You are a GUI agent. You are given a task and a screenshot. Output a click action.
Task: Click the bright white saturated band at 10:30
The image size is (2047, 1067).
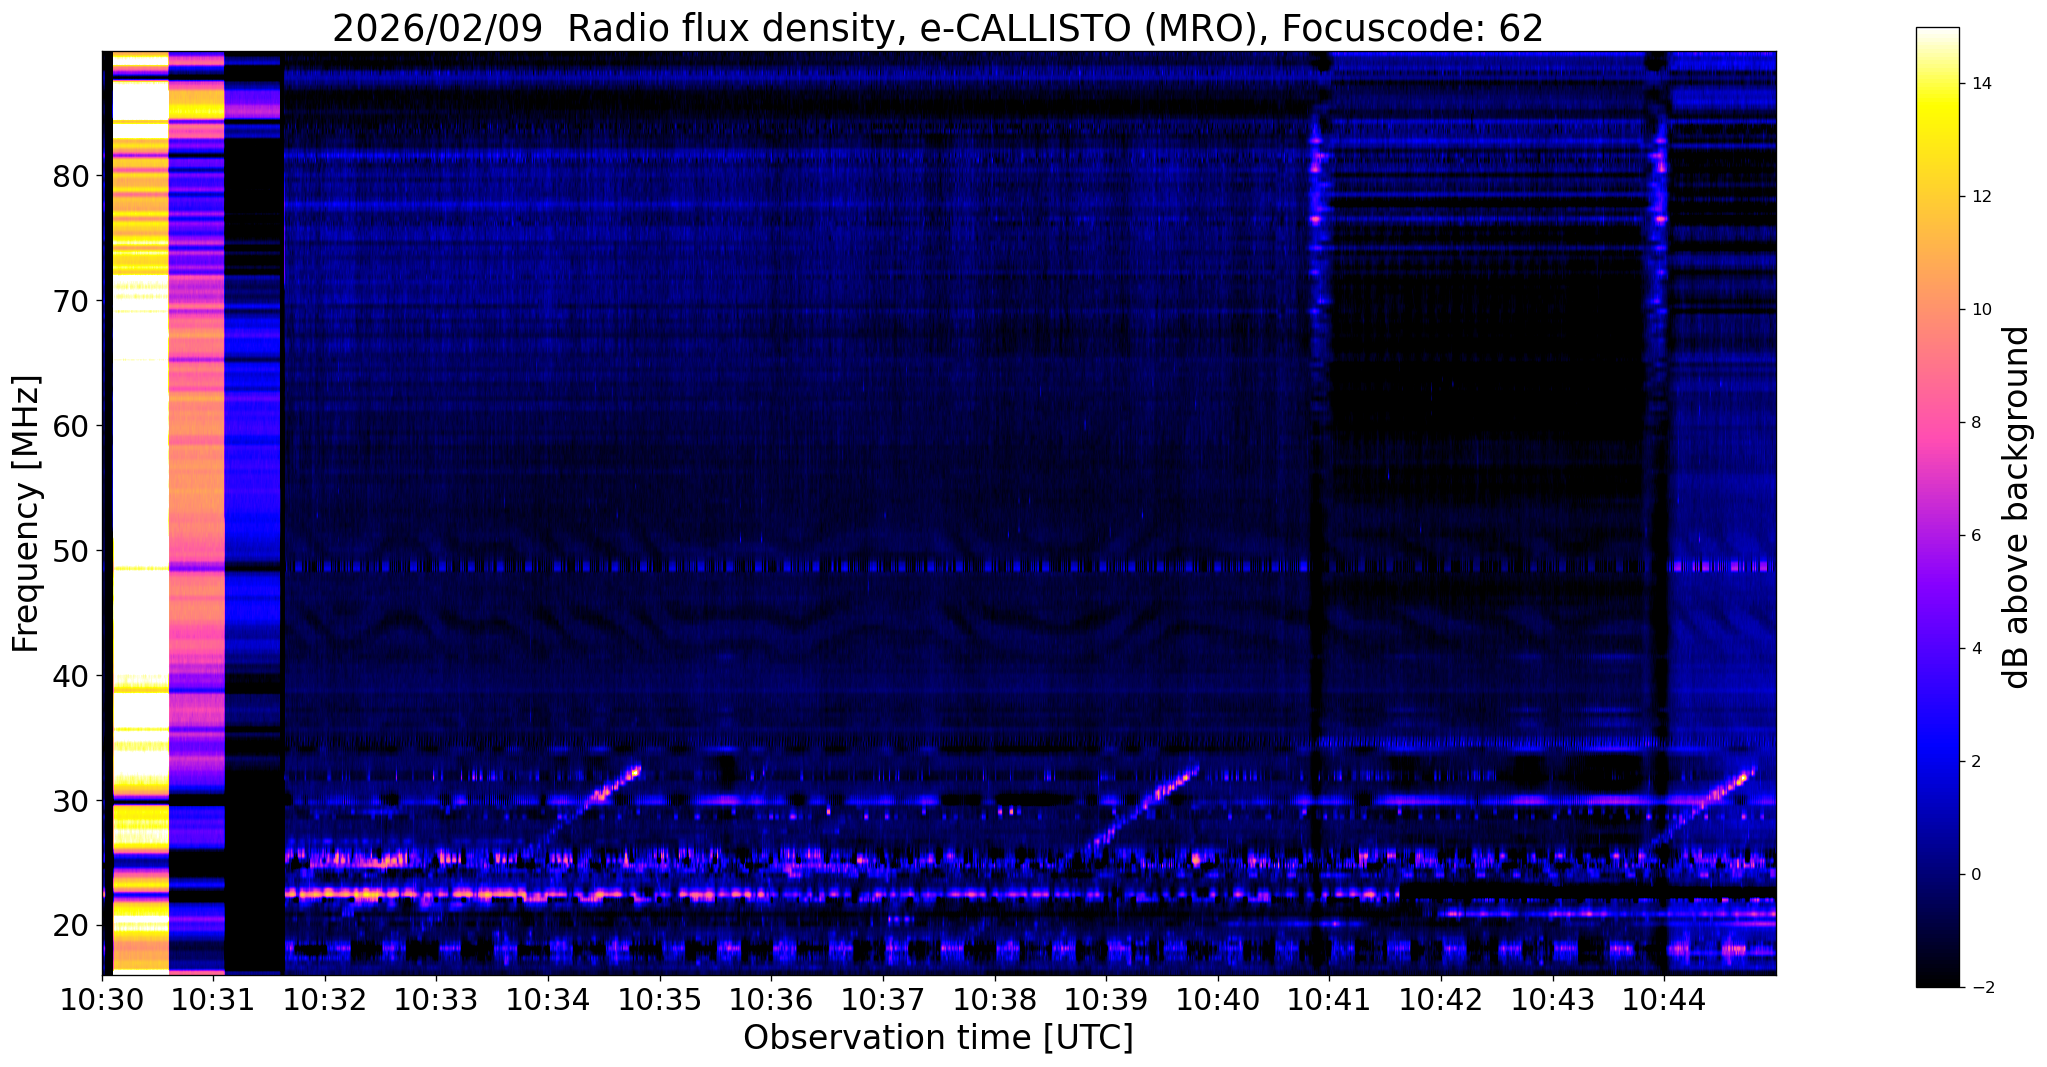[141, 513]
